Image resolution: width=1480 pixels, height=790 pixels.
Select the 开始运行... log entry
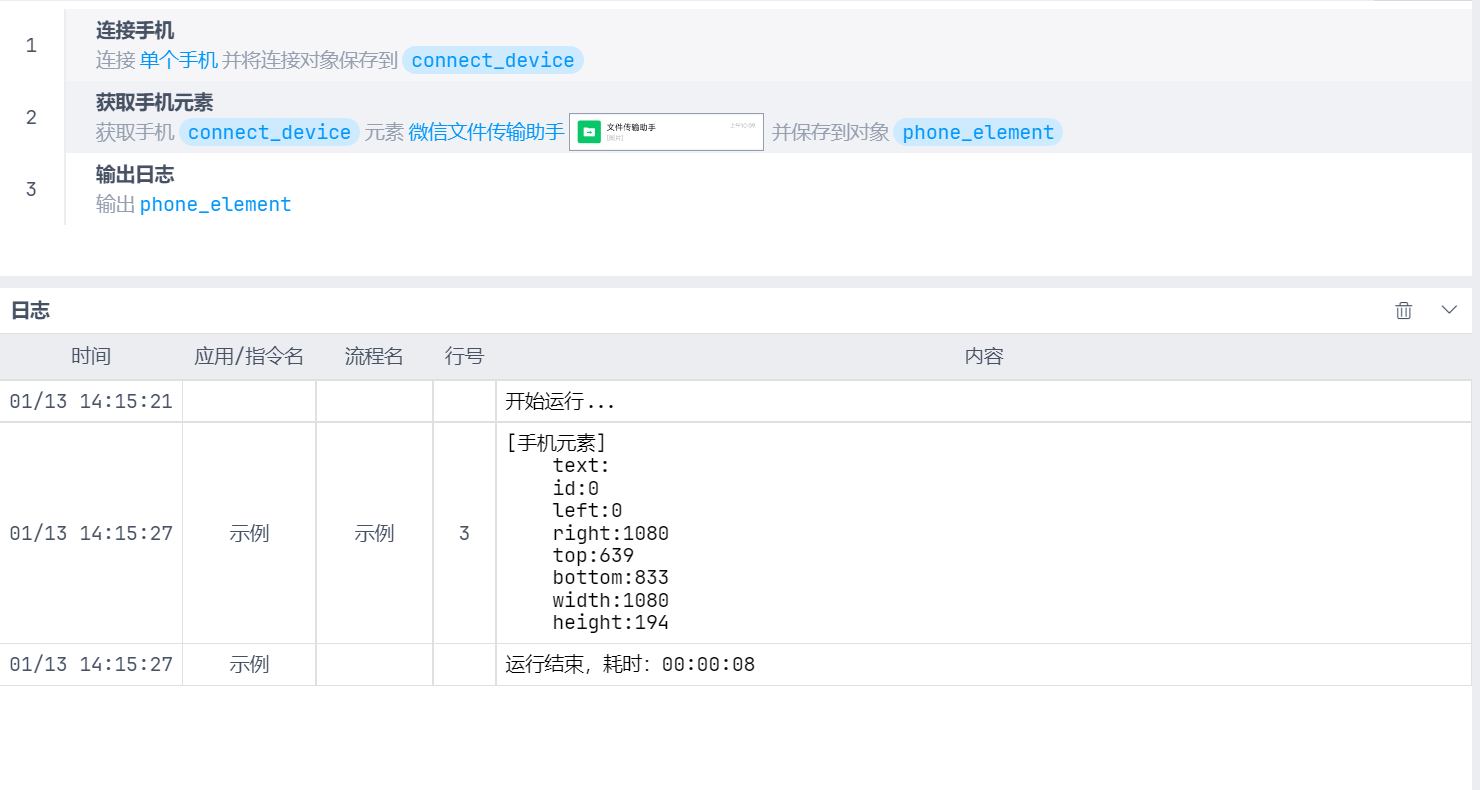coord(560,401)
